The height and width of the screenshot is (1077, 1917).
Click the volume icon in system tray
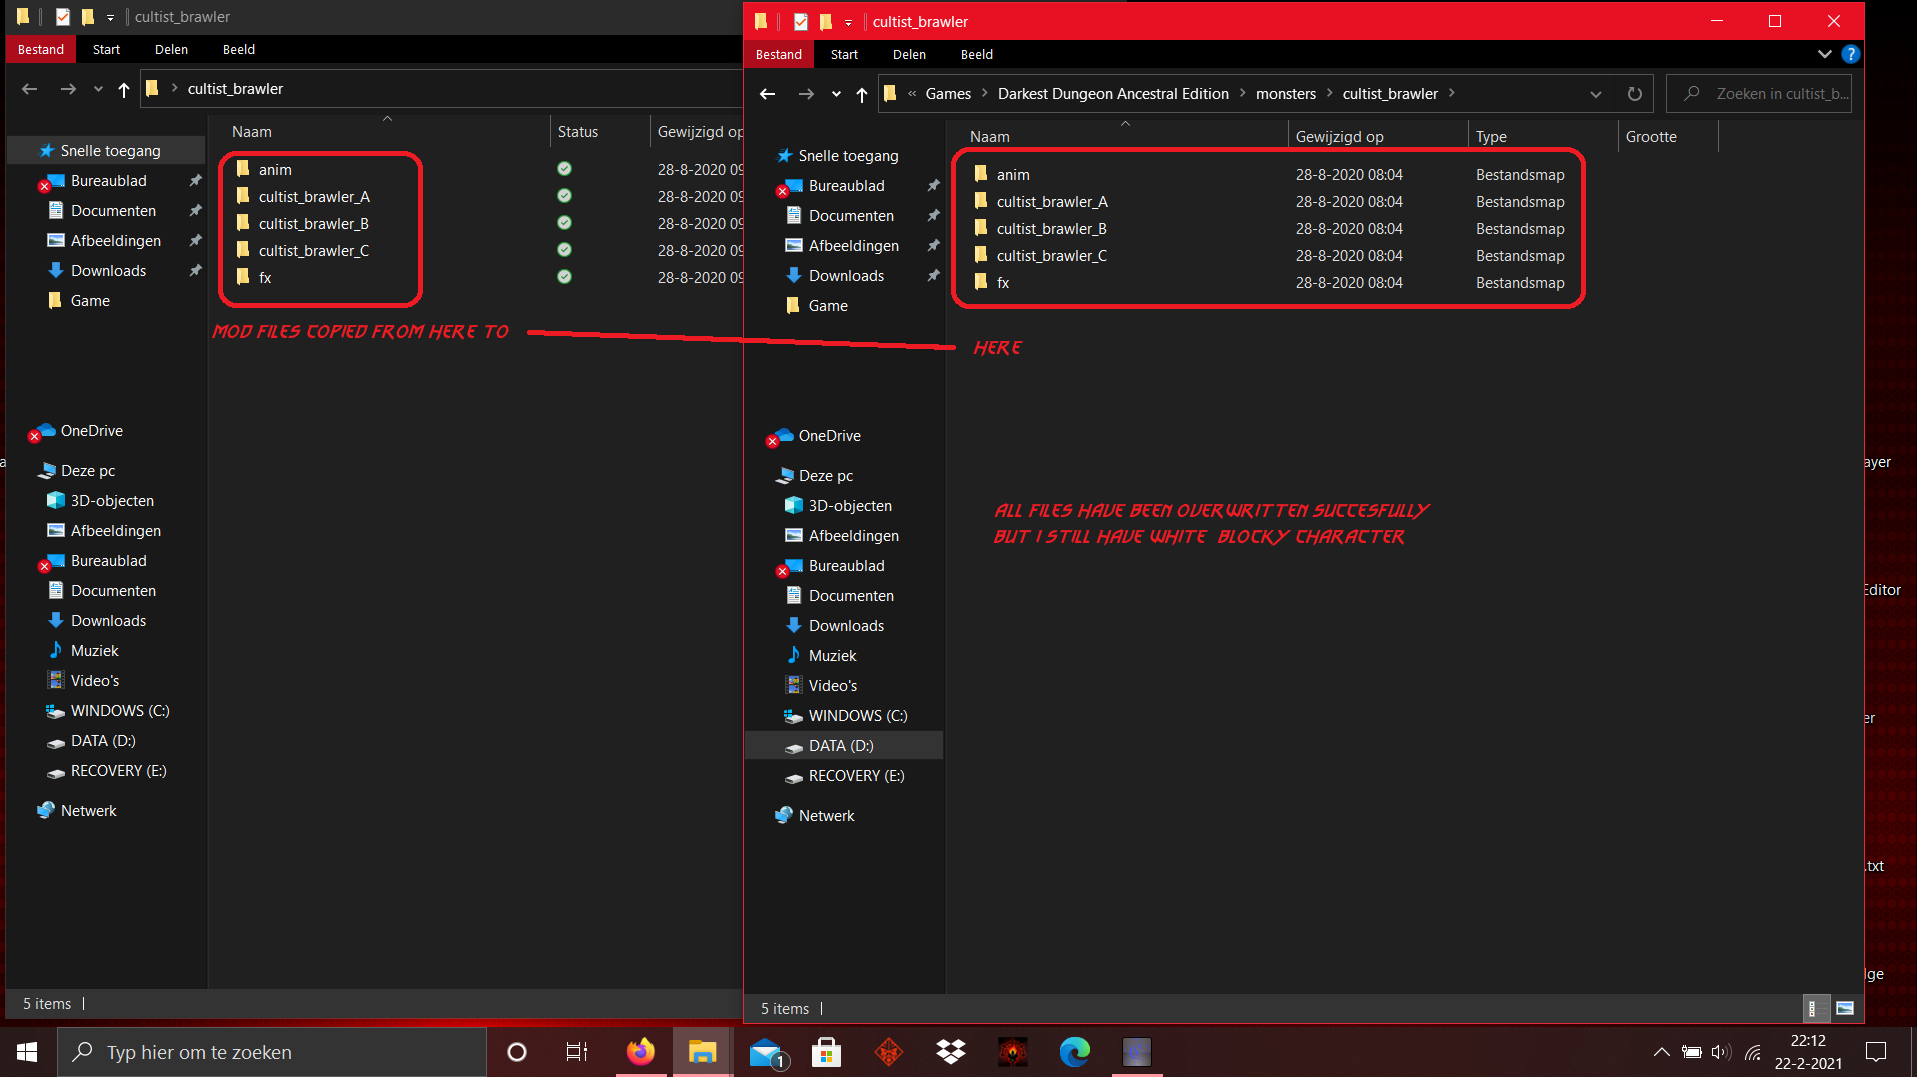pyautogui.click(x=1721, y=1052)
